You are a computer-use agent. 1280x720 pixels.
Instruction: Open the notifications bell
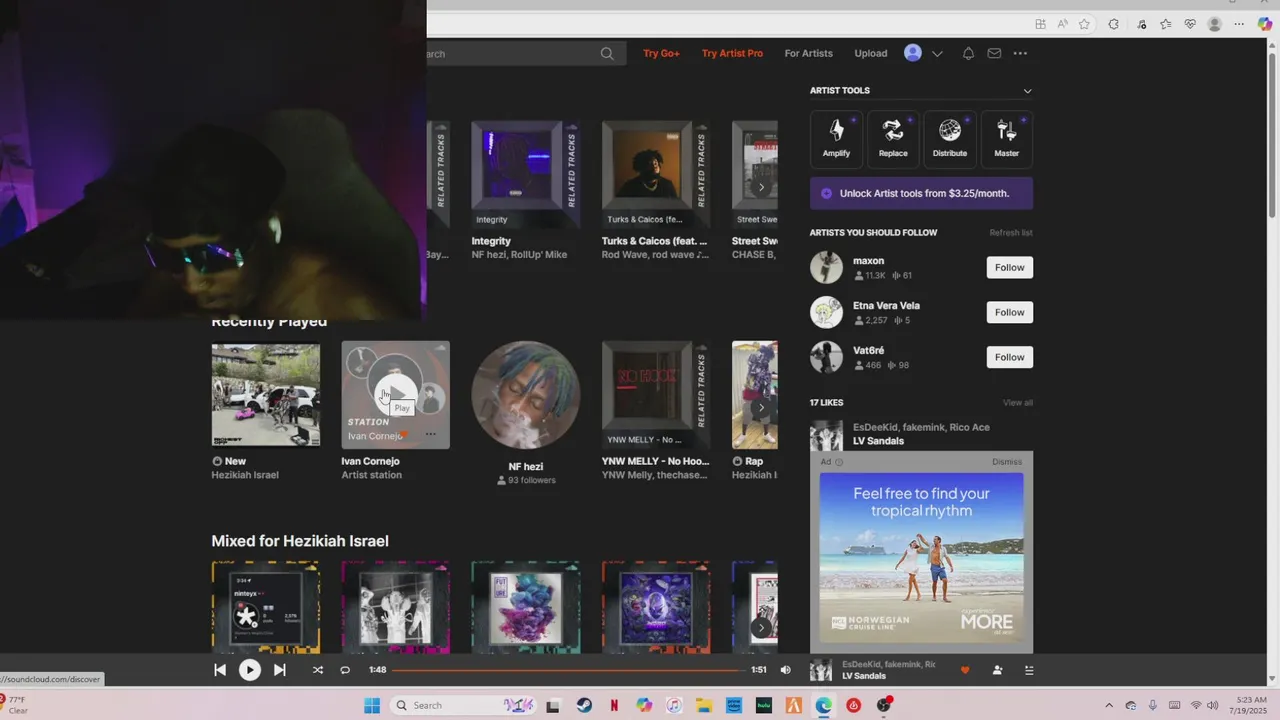(x=968, y=53)
